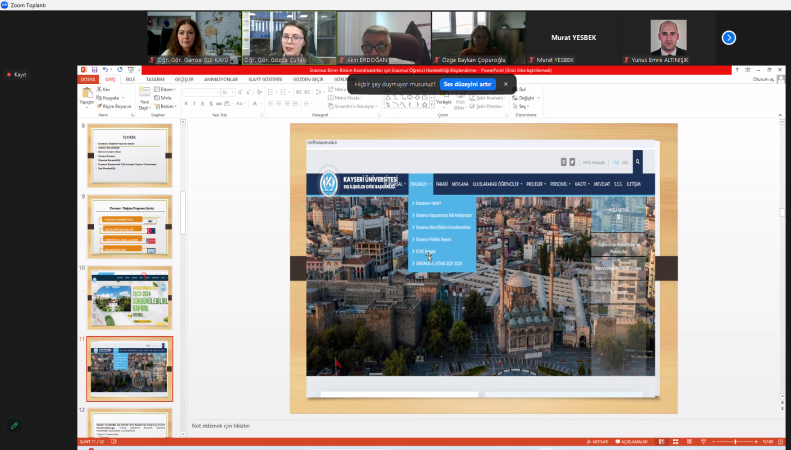Open the font size dropdown
The width and height of the screenshot is (791, 450).
click(x=233, y=92)
